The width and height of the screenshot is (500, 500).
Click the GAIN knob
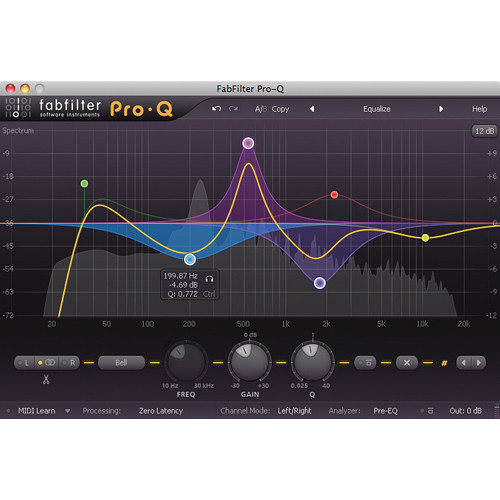[249, 362]
